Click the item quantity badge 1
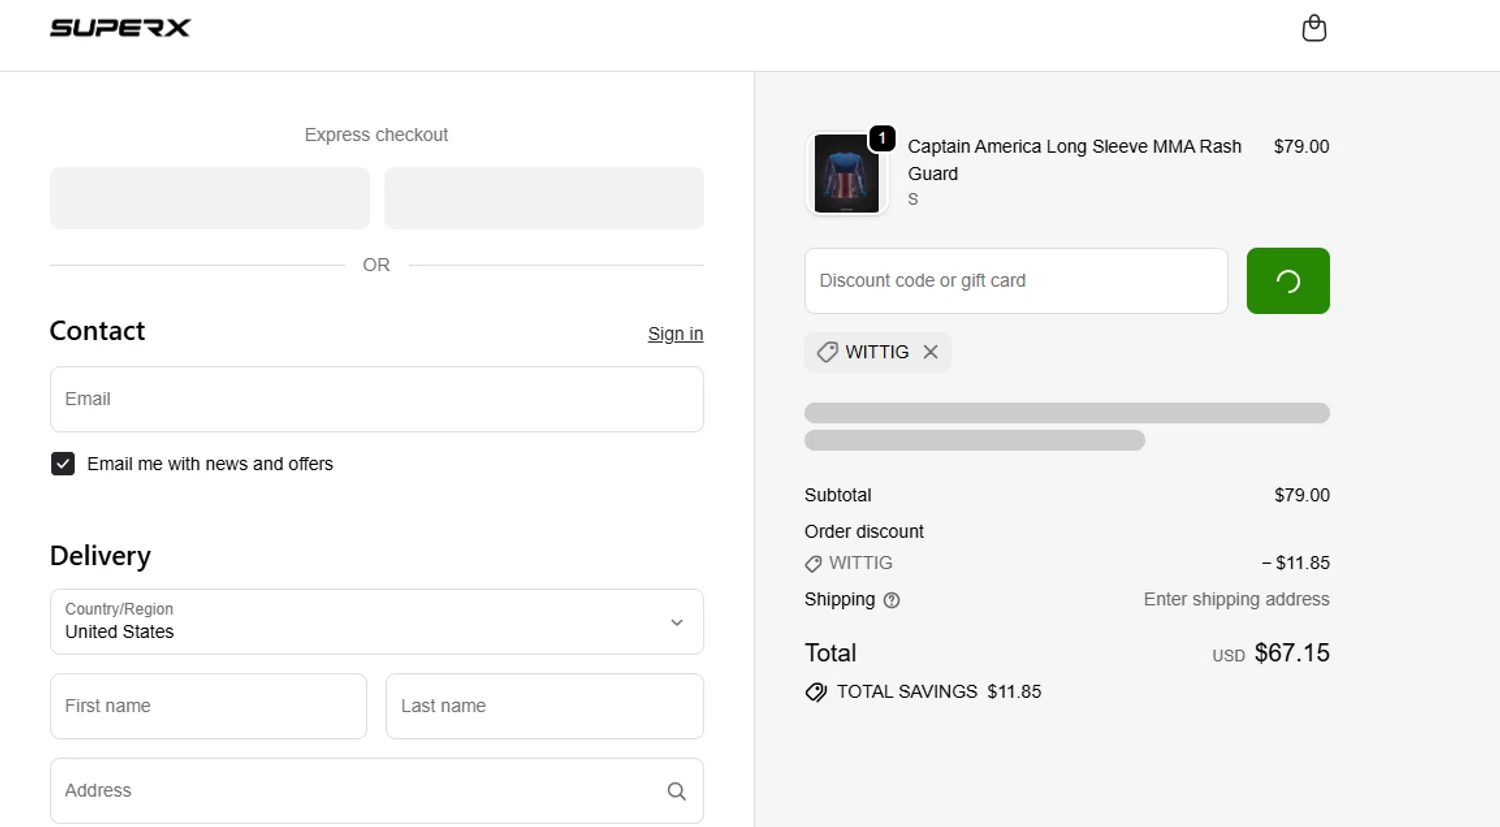 tap(882, 138)
